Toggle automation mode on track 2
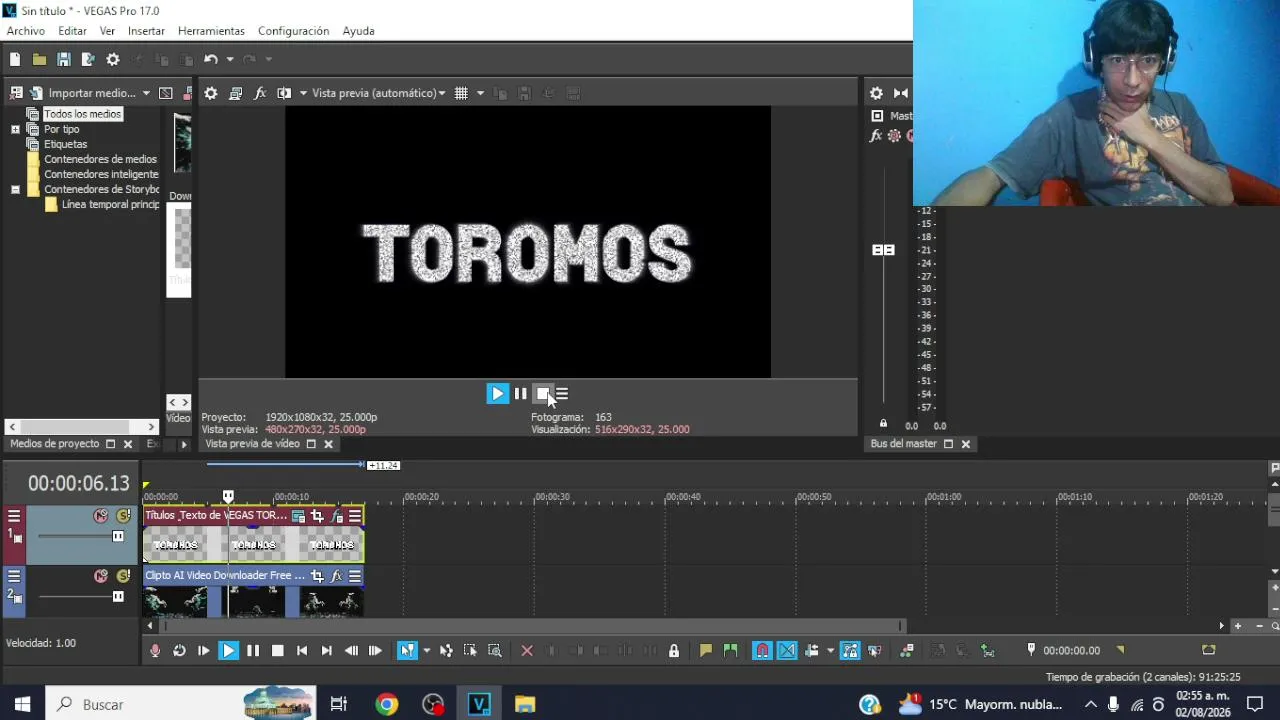The width and height of the screenshot is (1280, 720). pos(101,576)
